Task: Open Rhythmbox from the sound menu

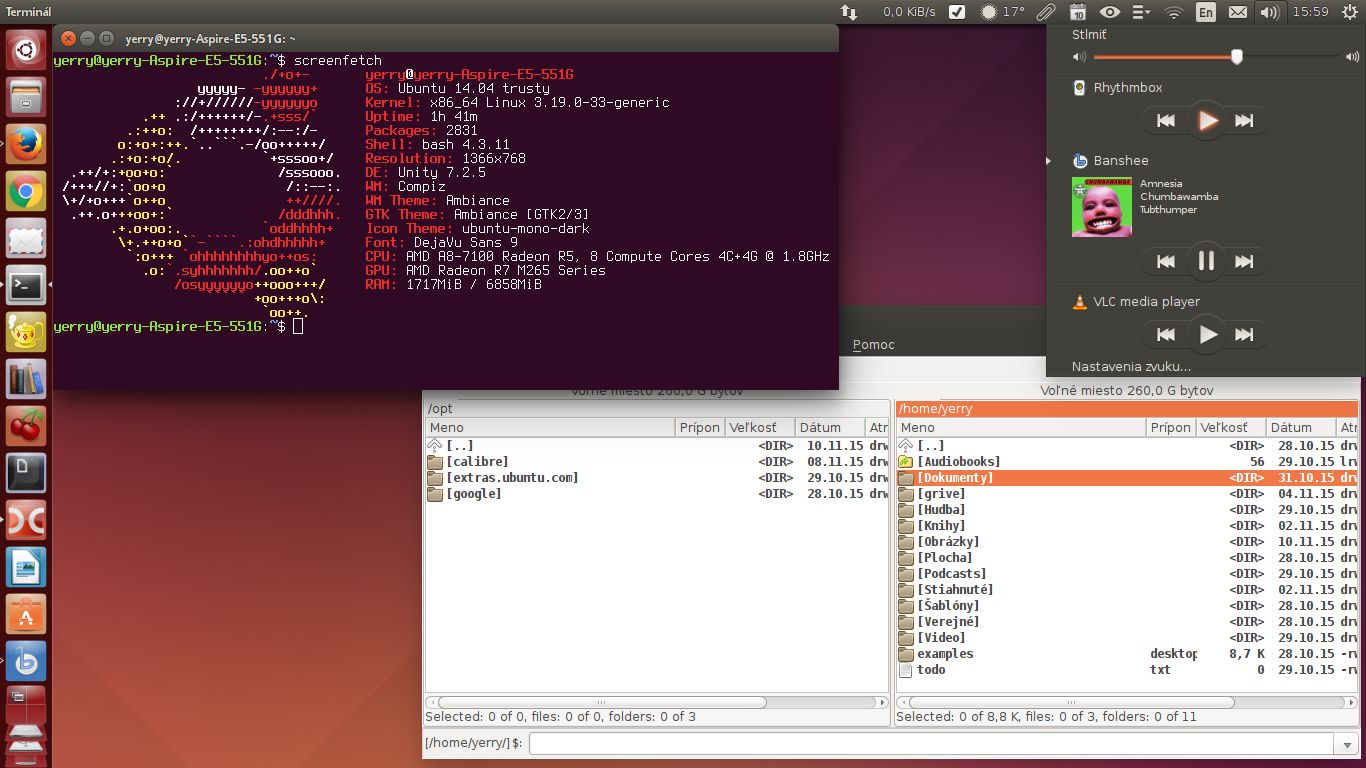Action: [x=1204, y=88]
